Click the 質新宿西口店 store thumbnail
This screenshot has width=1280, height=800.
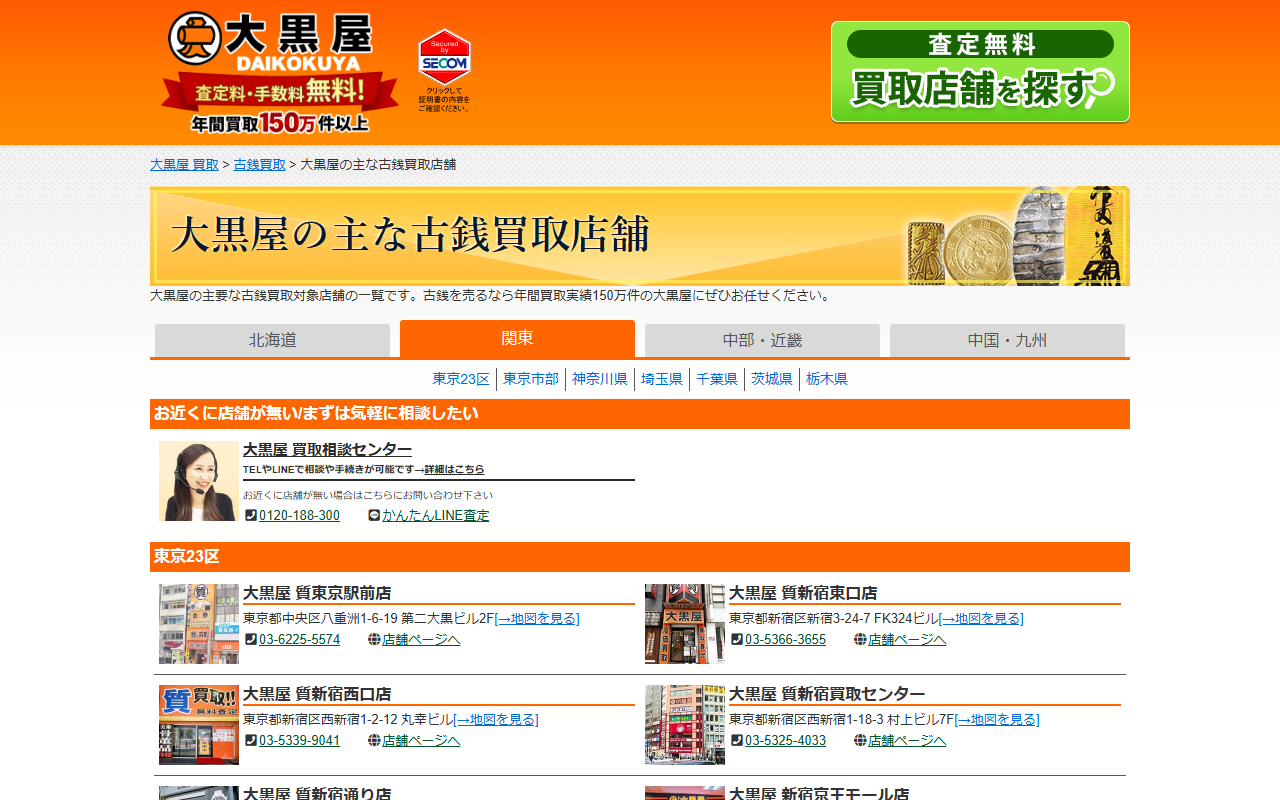(199, 725)
